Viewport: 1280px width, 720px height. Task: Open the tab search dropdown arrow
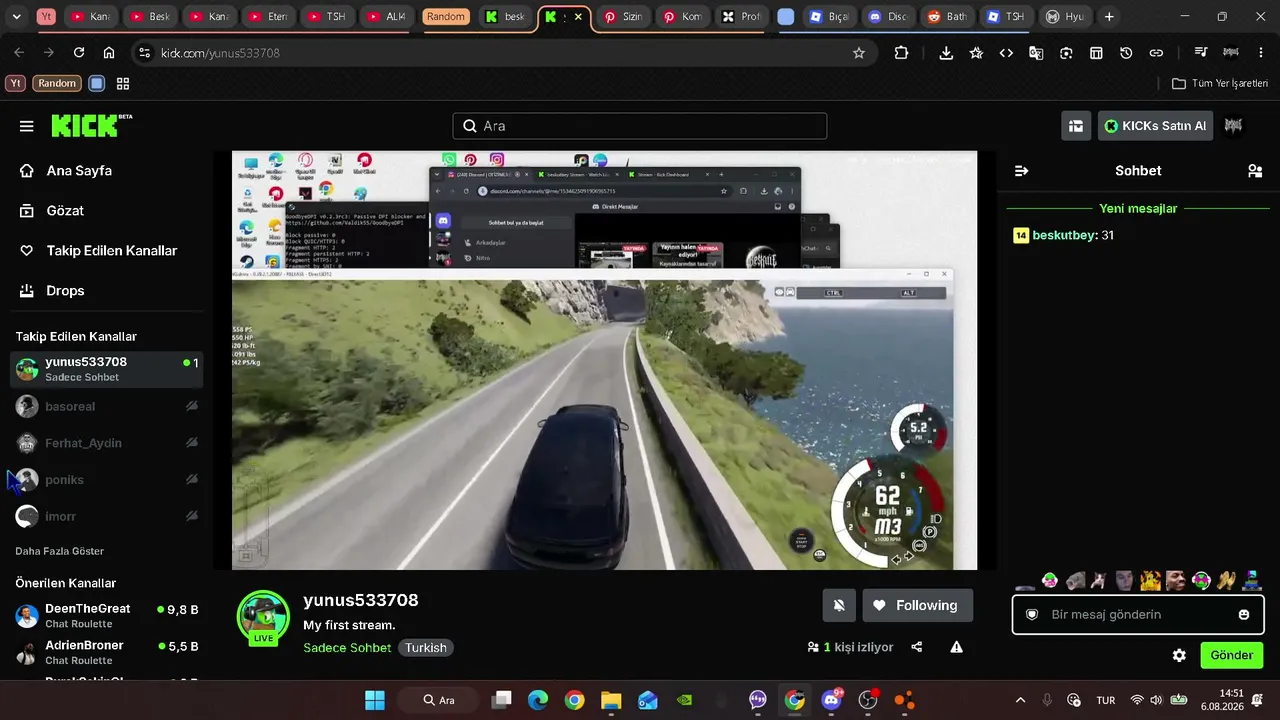pos(16,17)
